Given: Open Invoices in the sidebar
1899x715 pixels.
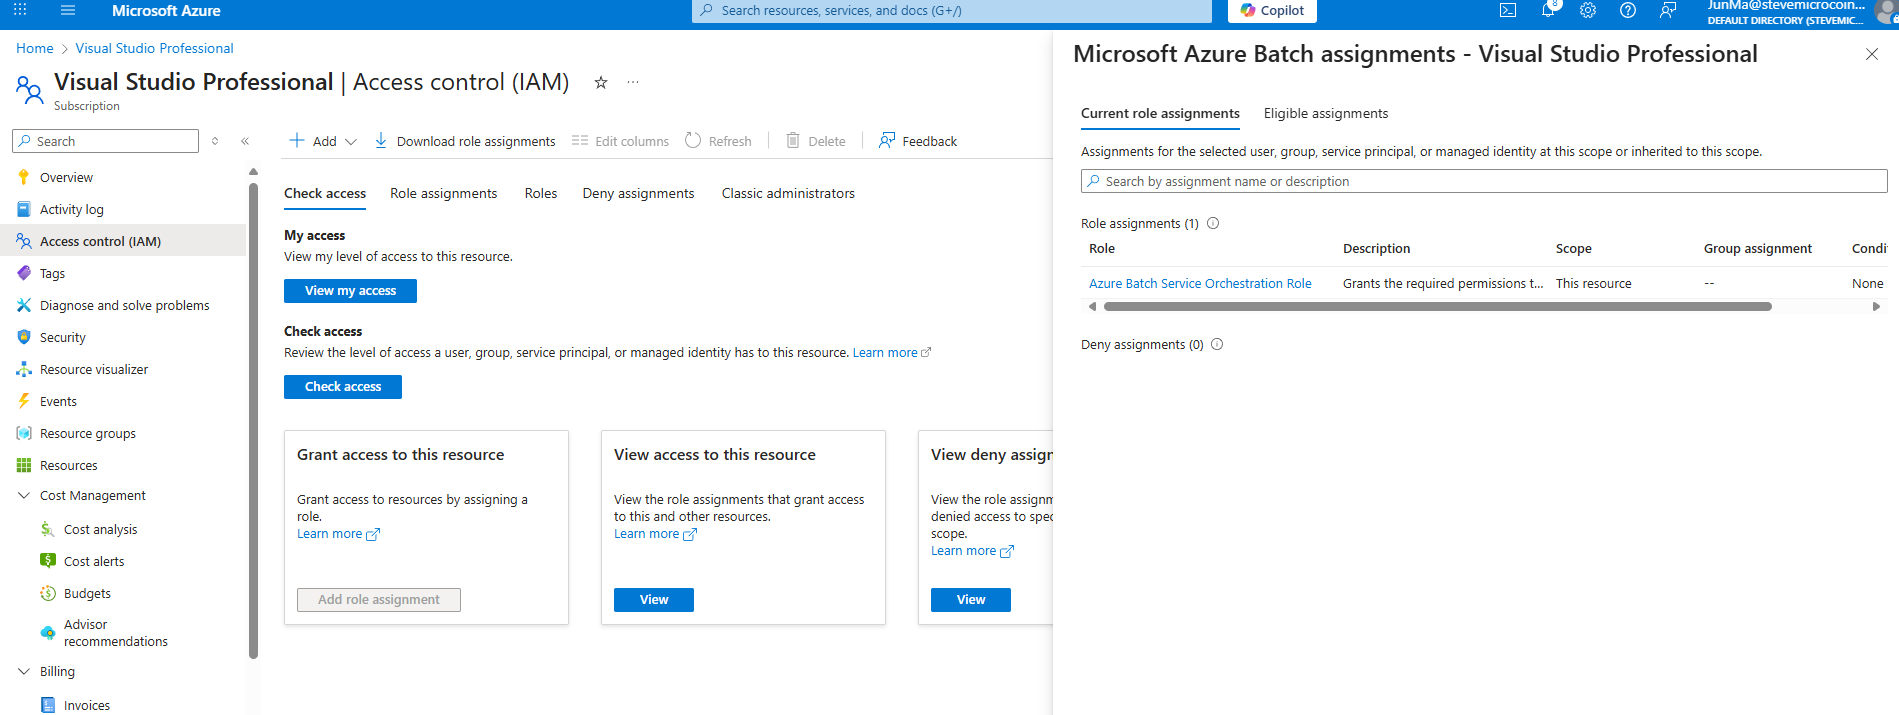Looking at the screenshot, I should (86, 705).
